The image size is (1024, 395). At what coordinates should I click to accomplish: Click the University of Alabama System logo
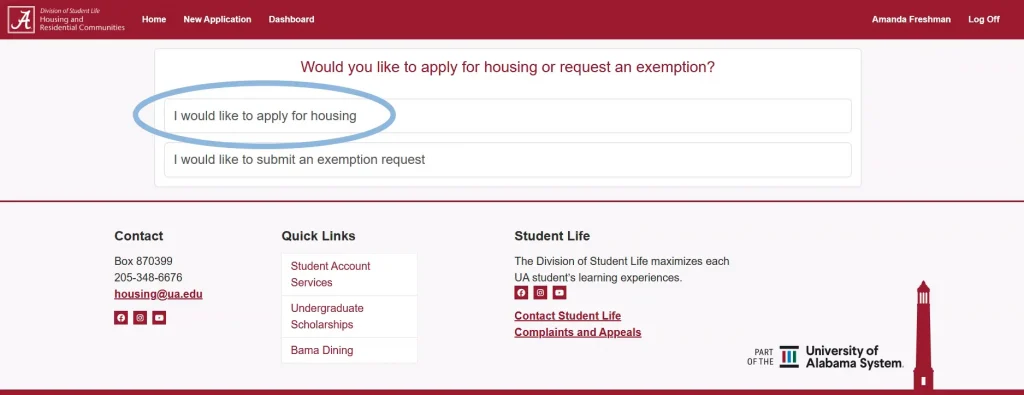pos(825,356)
